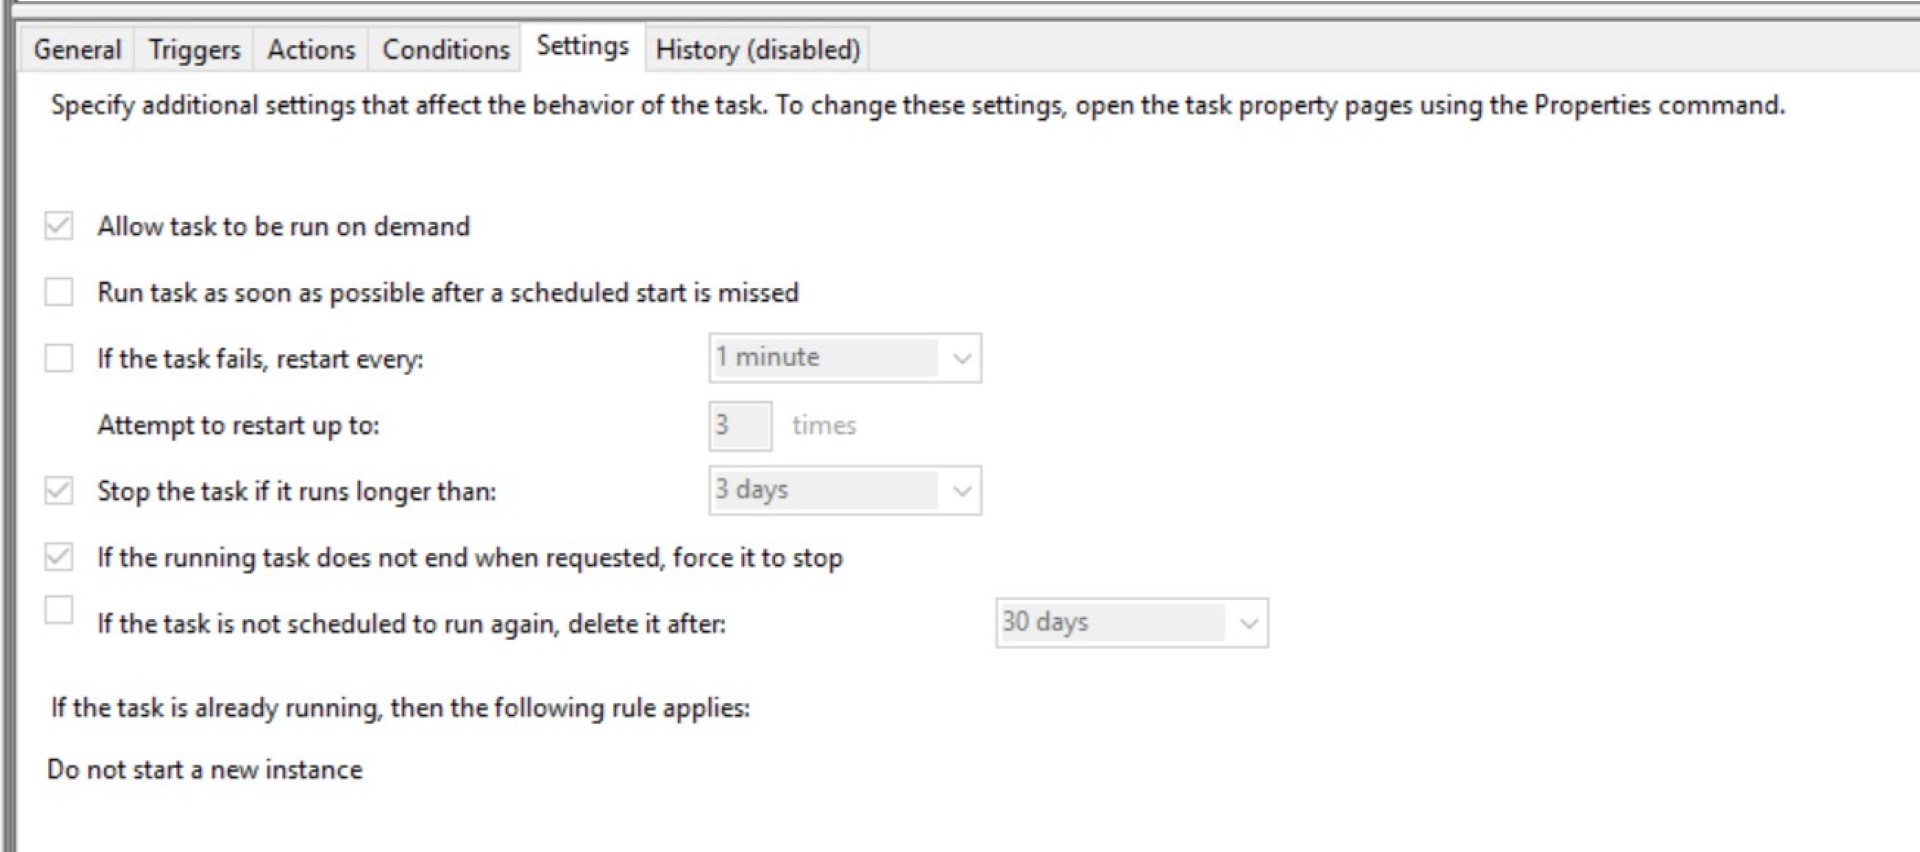Viewport: 1920px width, 852px height.
Task: Click the Settings tab
Action: (582, 46)
